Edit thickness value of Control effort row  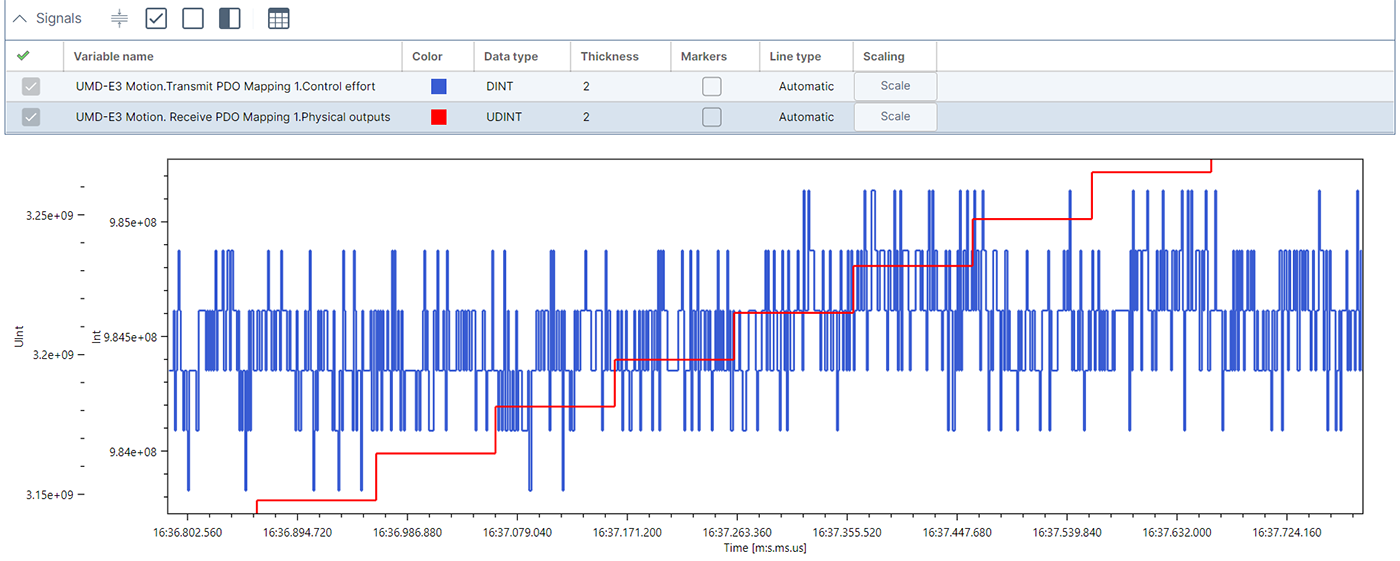coord(587,87)
